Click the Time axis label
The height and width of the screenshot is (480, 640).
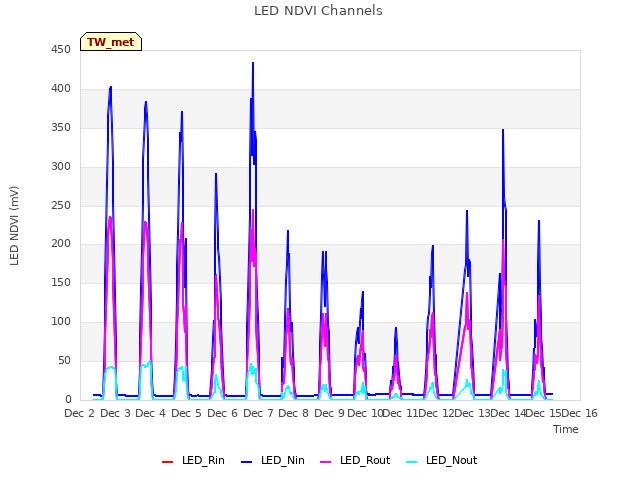[x=566, y=429]
